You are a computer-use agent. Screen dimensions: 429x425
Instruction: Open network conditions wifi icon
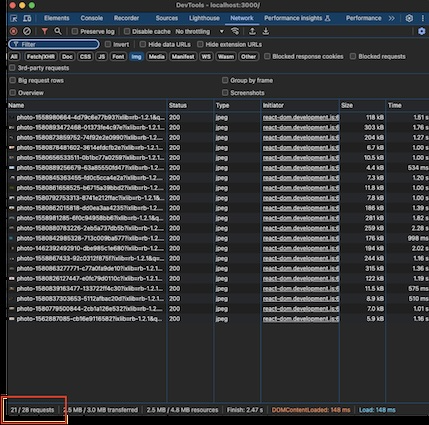coord(235,31)
